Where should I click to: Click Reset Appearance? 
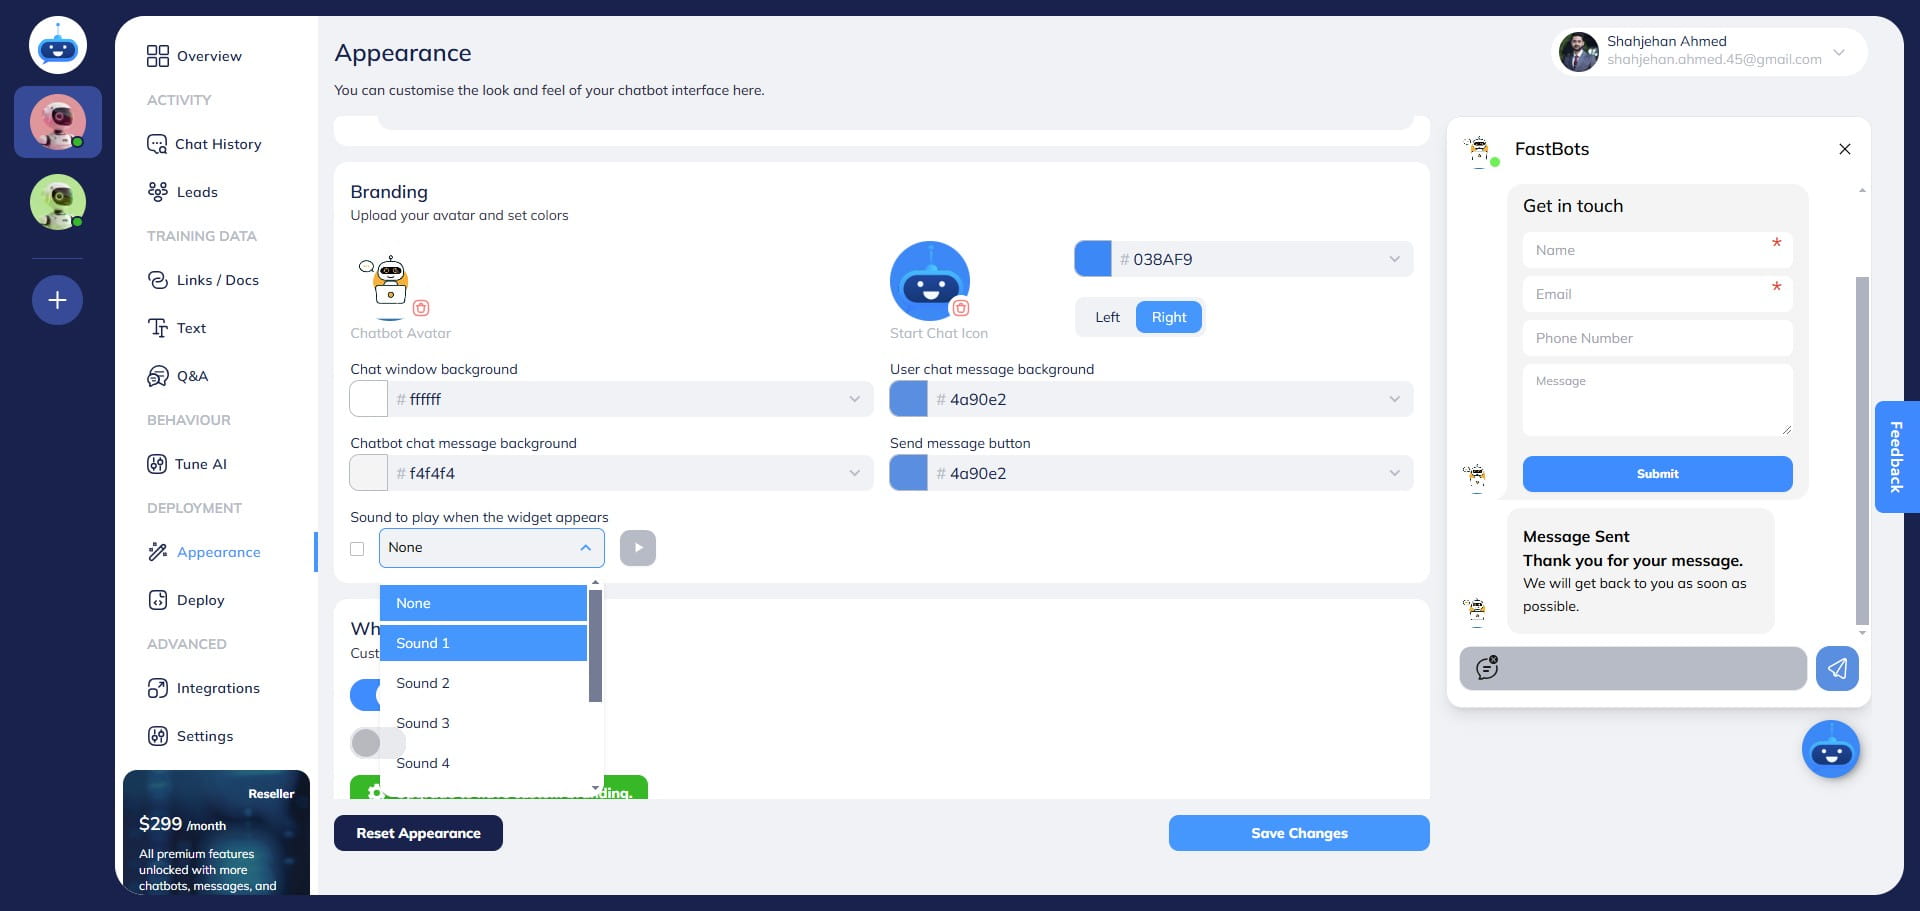click(418, 833)
